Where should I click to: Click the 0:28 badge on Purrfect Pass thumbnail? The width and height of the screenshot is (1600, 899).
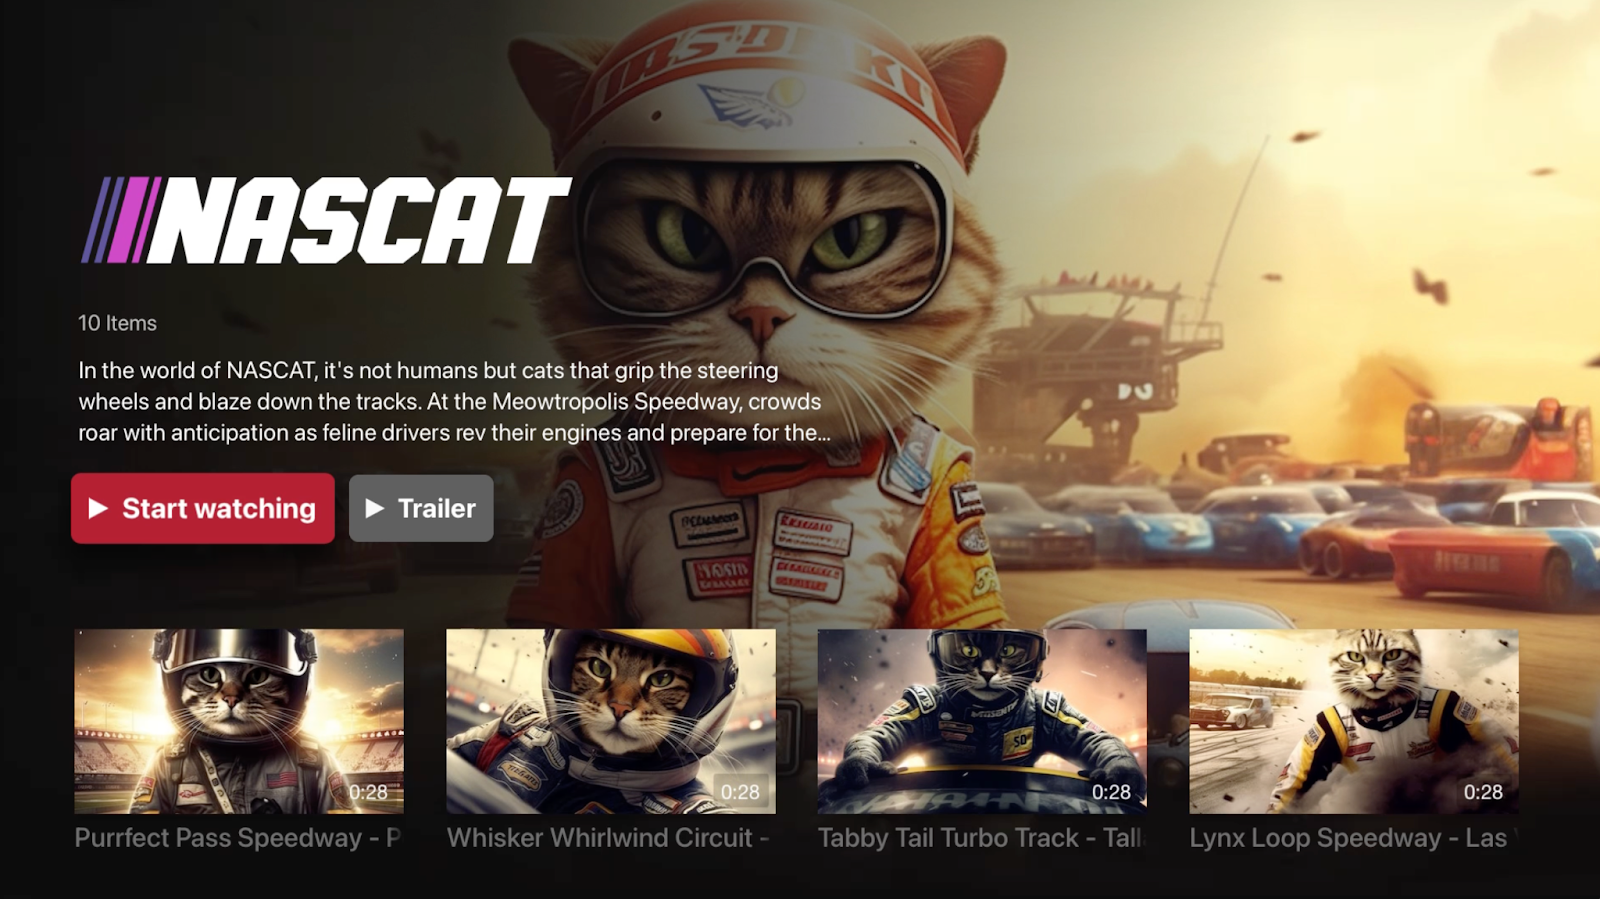point(368,792)
